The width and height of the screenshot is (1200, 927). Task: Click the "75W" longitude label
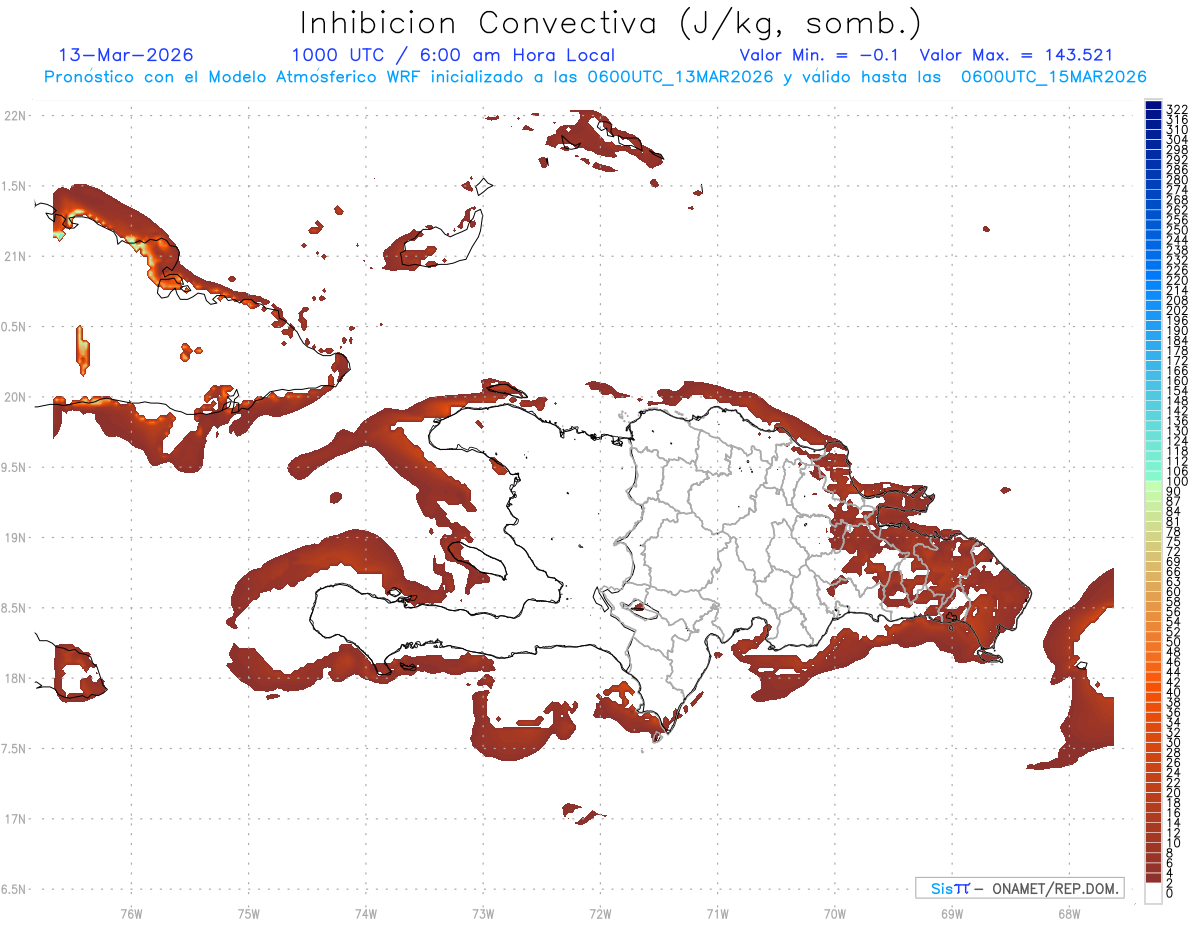click(248, 914)
